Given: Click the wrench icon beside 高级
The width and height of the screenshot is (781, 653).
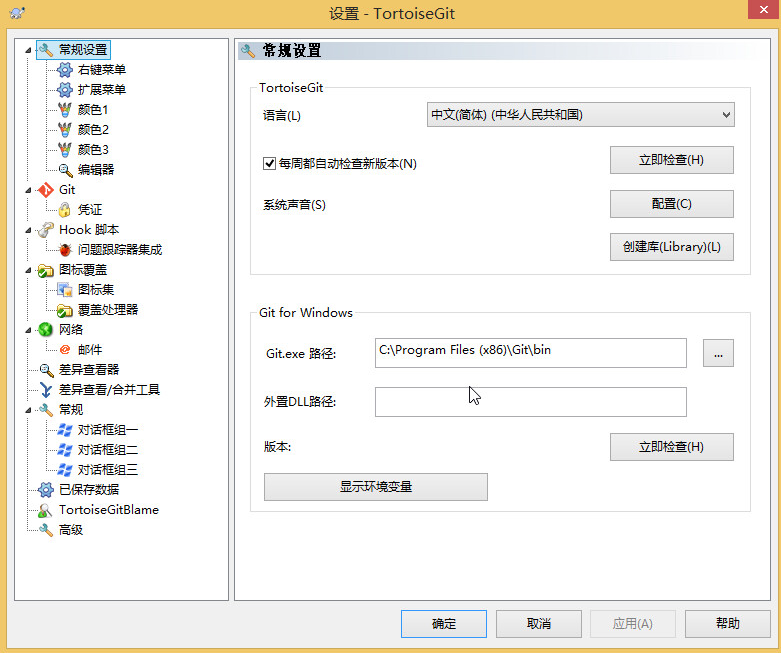Looking at the screenshot, I should (46, 530).
